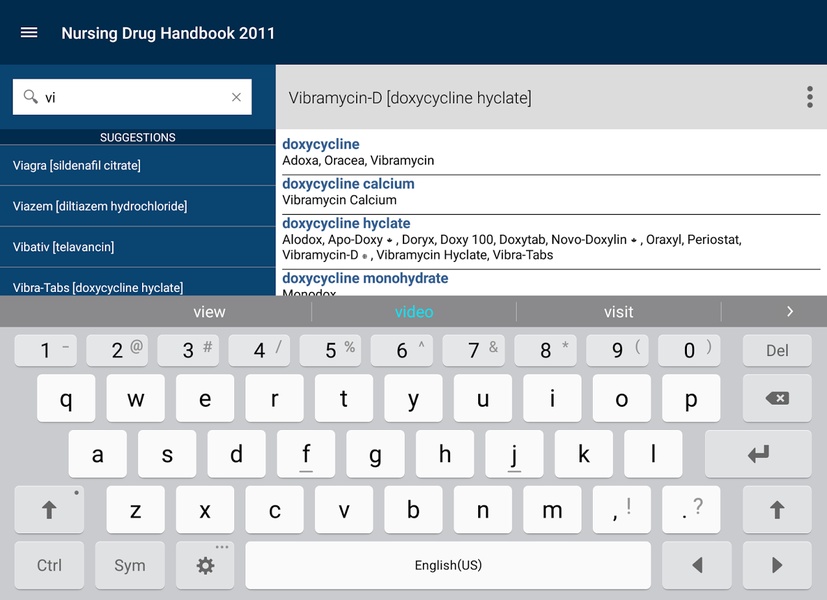Tap the English(US) space bar
This screenshot has height=600, width=827.
click(448, 565)
